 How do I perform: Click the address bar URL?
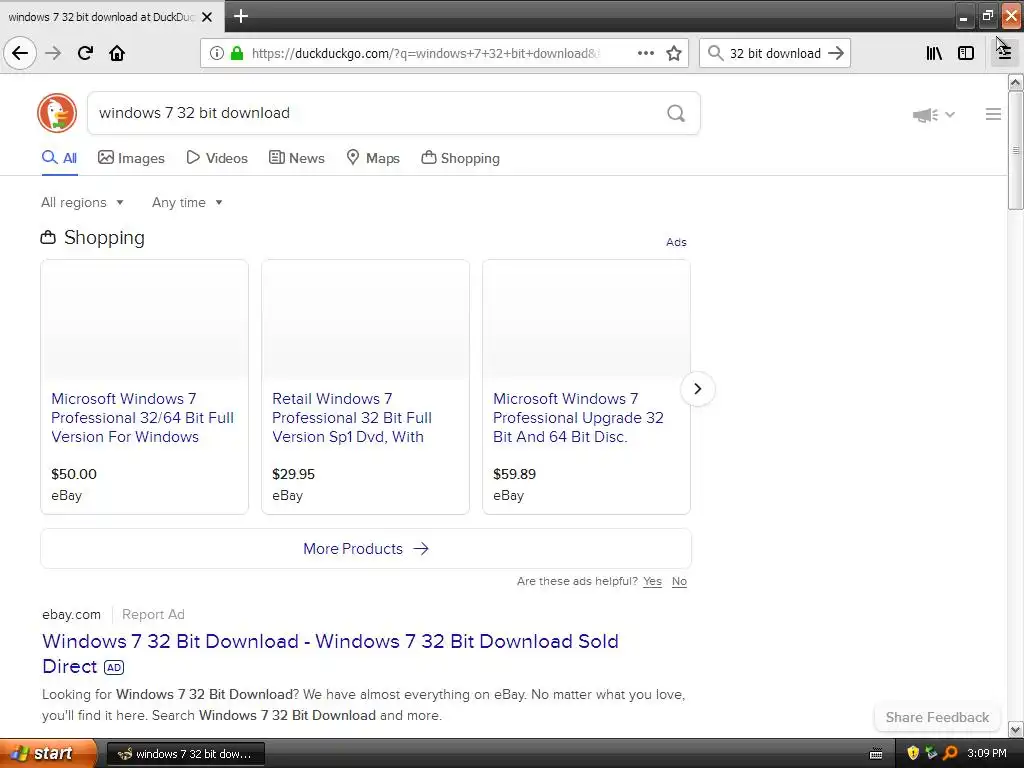coord(426,53)
